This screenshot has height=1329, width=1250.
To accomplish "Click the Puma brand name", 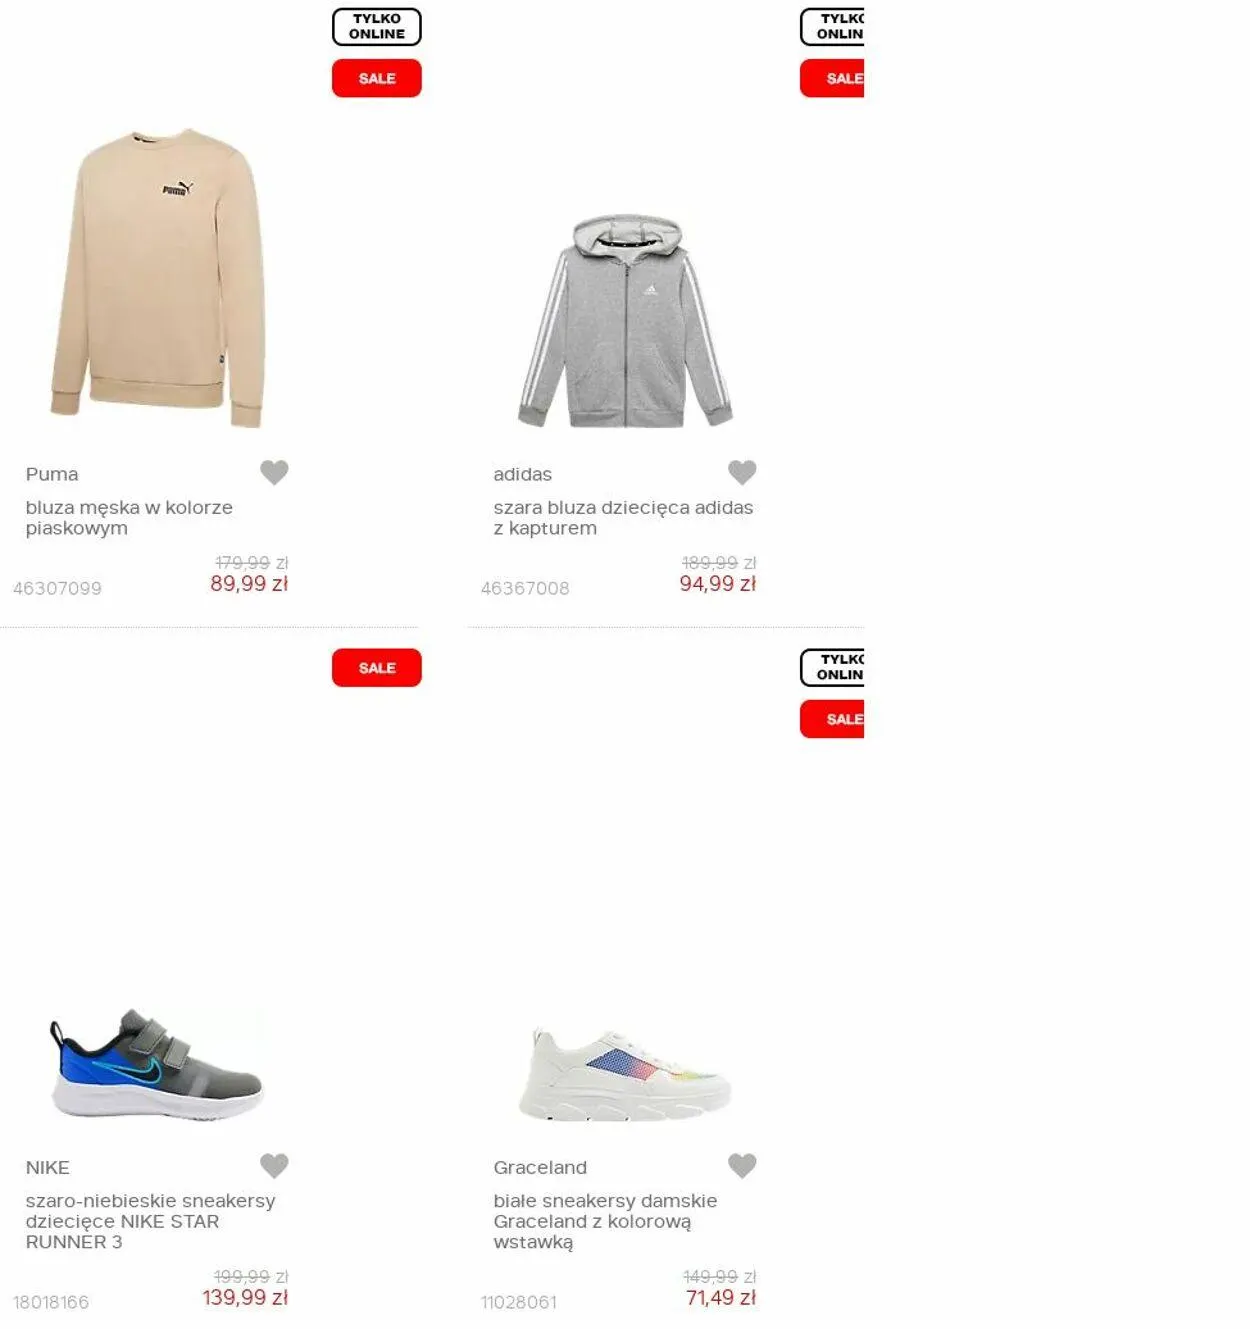I will (x=52, y=474).
